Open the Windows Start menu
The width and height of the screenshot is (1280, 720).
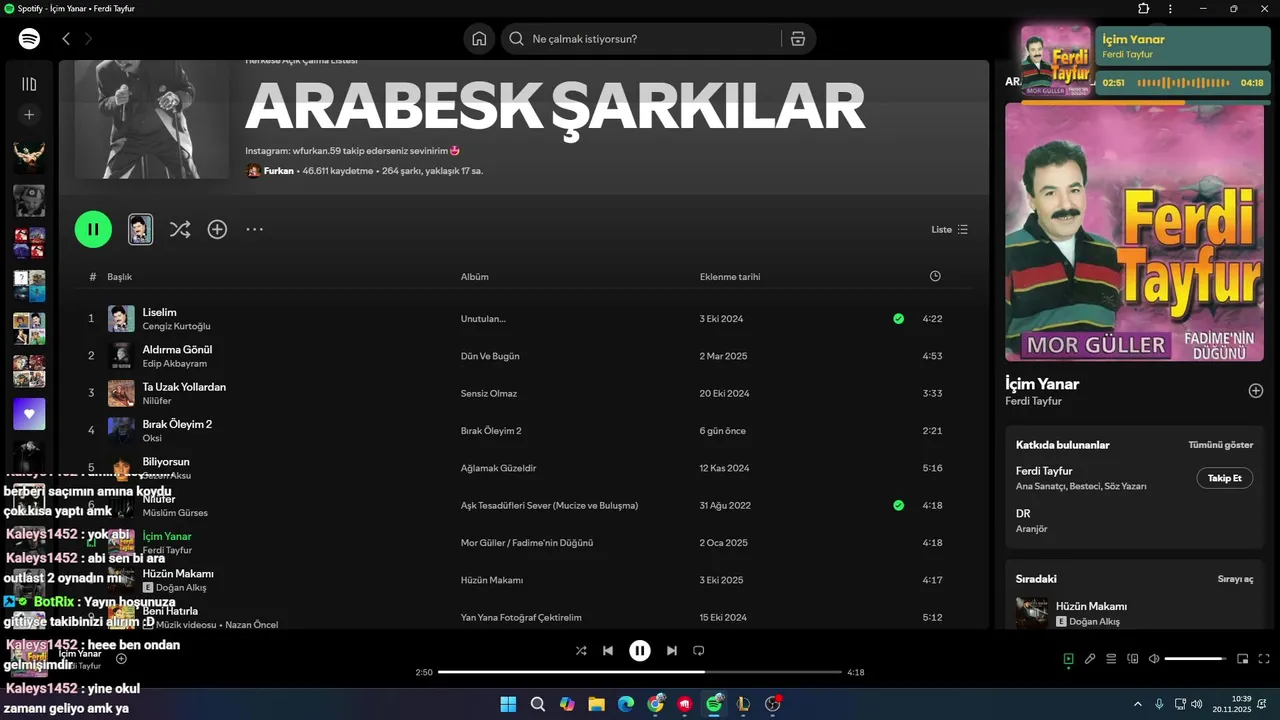(508, 704)
